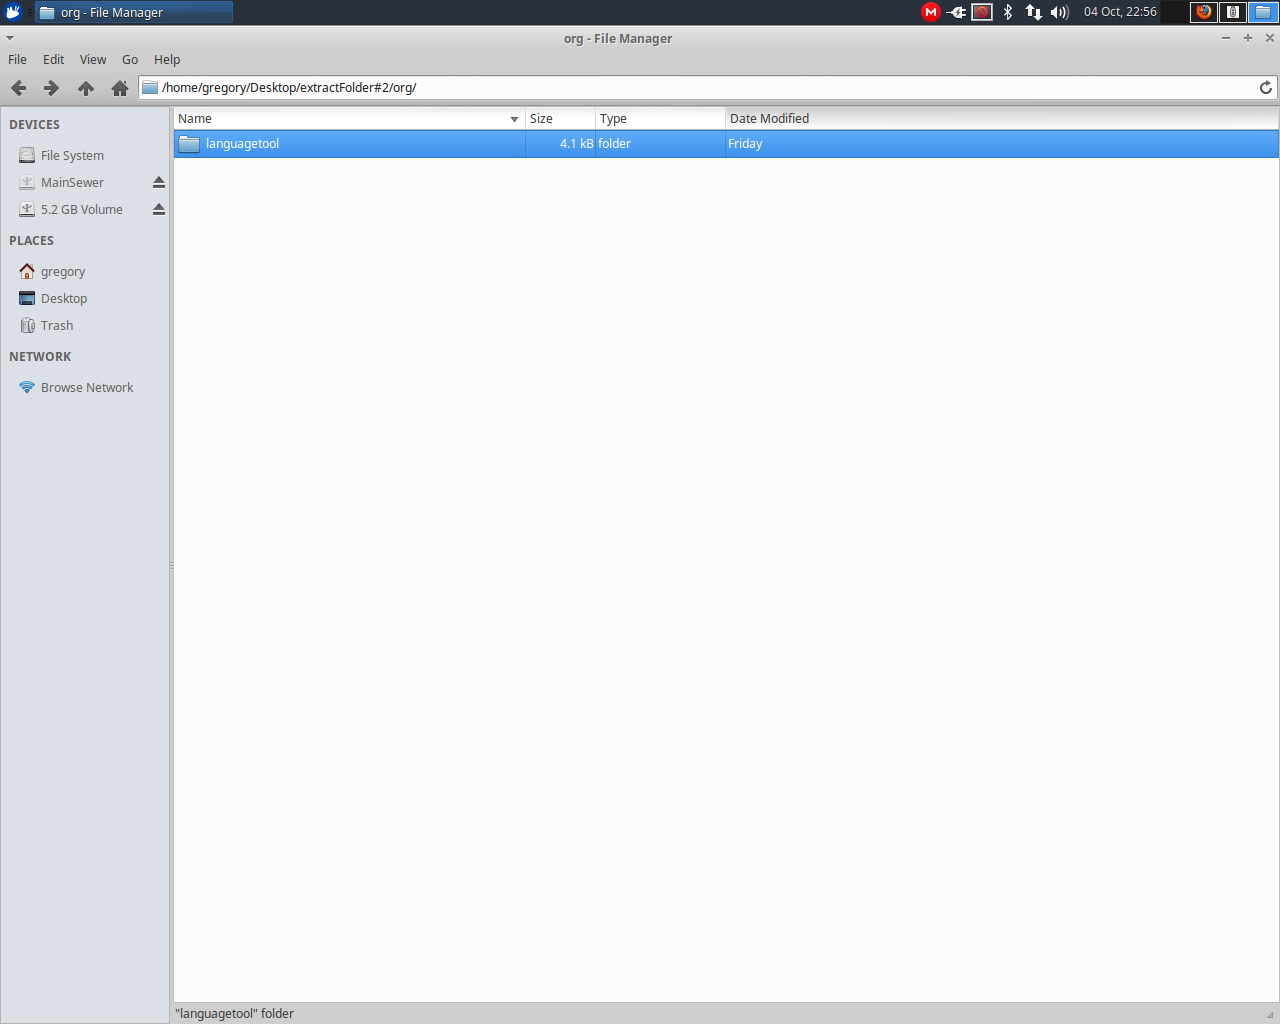This screenshot has height=1024, width=1280.
Task: Open Trash in the sidebar
Action: tap(57, 325)
